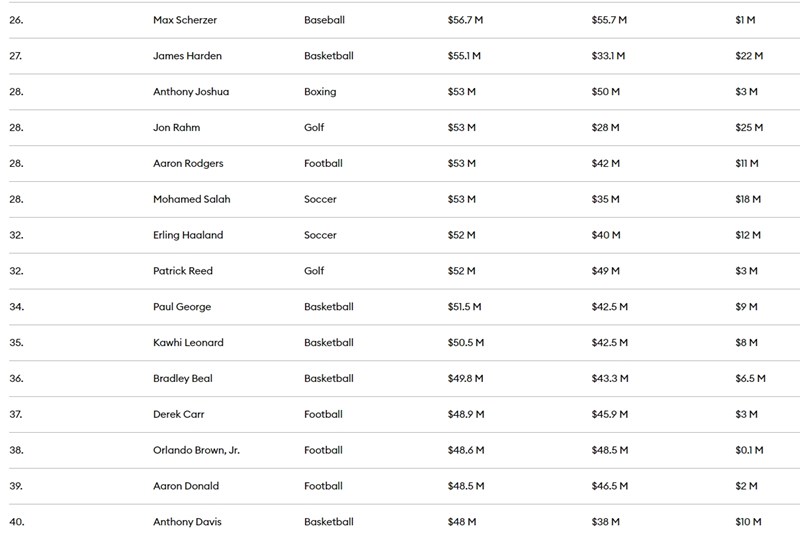The height and width of the screenshot is (539, 800).
Task: Click the $56.7 M total earnings value
Action: 465,20
